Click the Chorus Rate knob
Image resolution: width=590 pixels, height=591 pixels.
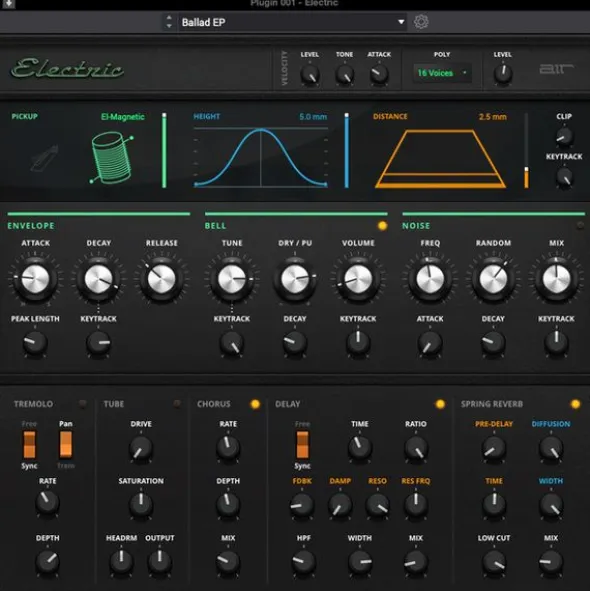(228, 447)
